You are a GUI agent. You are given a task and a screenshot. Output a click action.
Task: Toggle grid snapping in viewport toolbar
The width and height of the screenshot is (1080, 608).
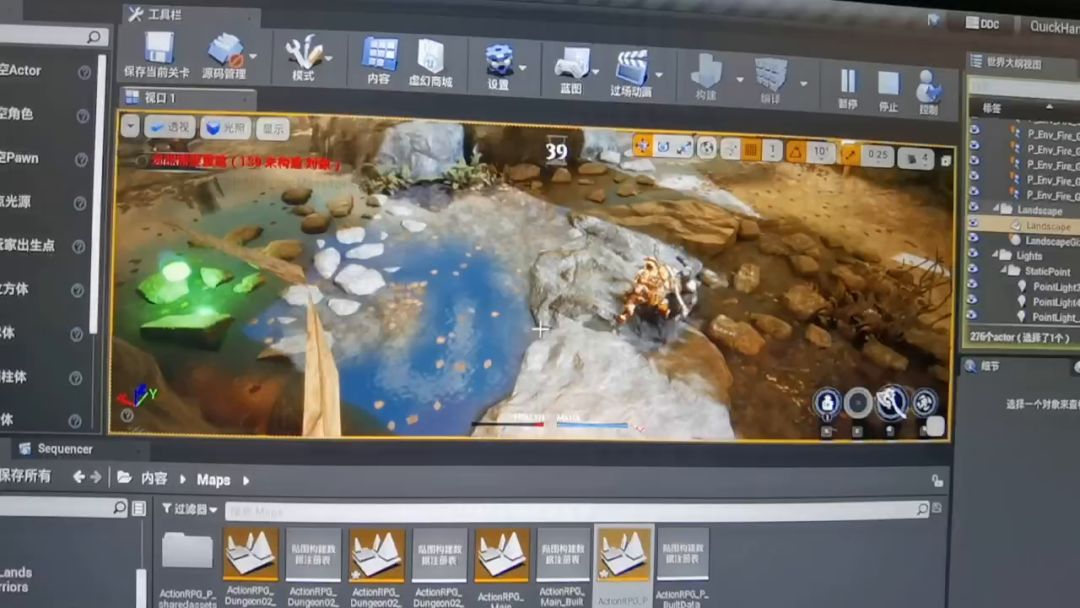(x=751, y=150)
